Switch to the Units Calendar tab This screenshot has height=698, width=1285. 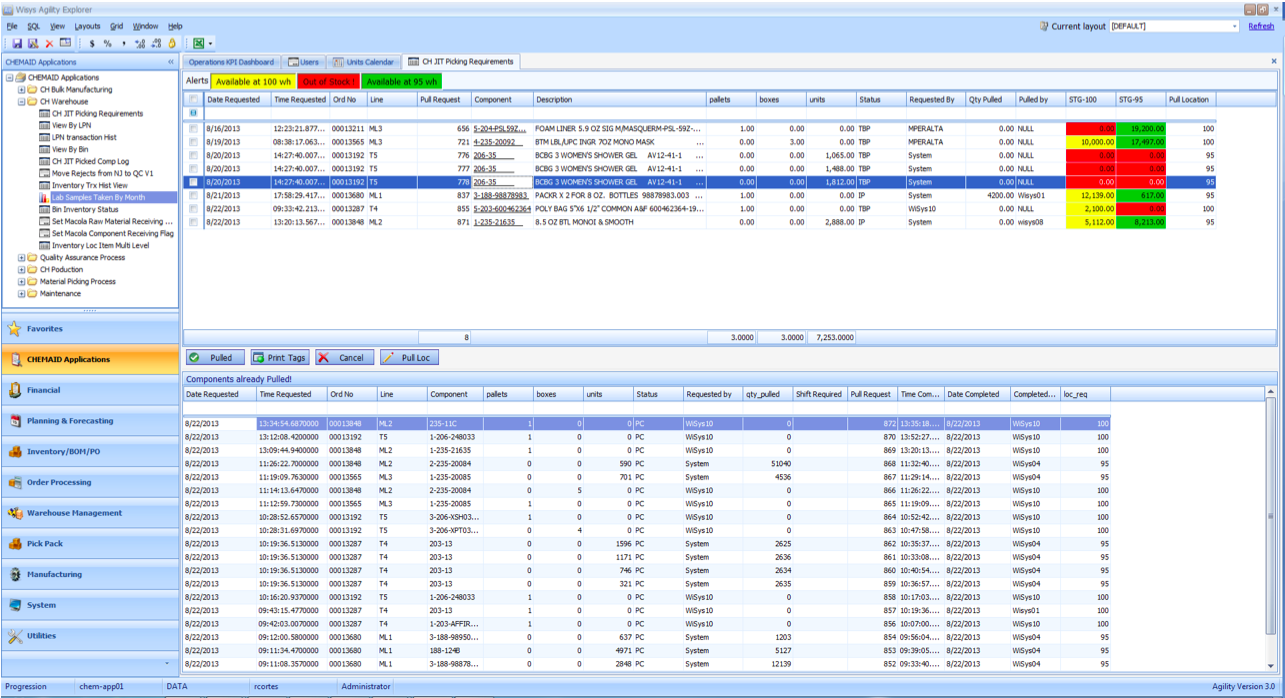click(x=364, y=62)
